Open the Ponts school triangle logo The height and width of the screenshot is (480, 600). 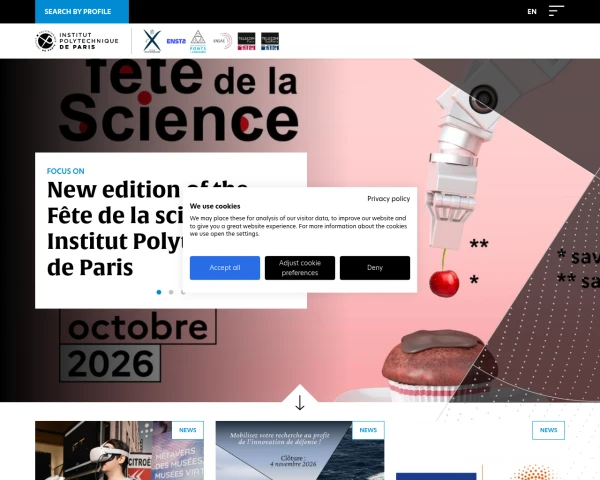coord(198,41)
